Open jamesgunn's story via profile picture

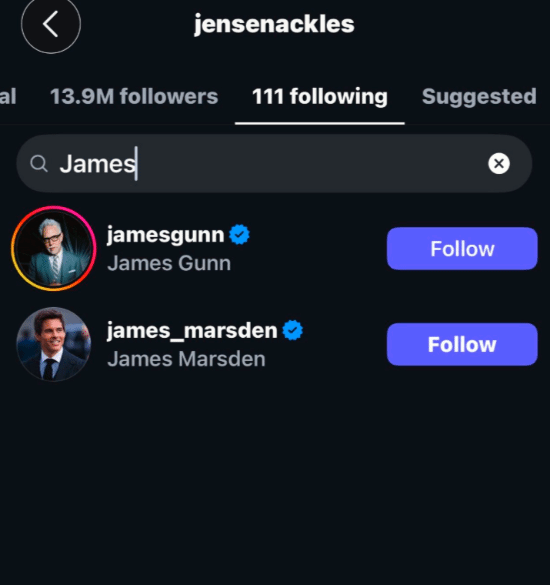tap(54, 248)
